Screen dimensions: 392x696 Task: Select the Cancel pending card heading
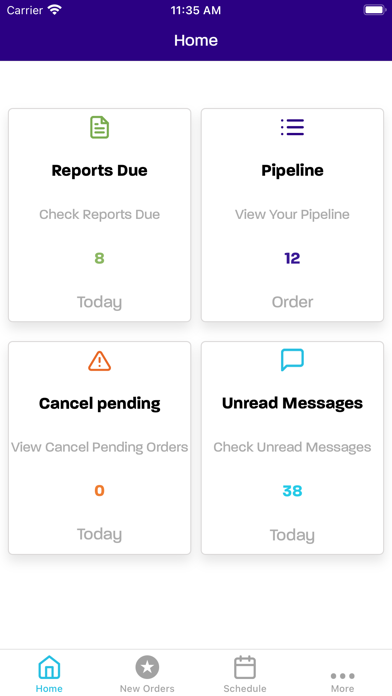click(x=99, y=403)
